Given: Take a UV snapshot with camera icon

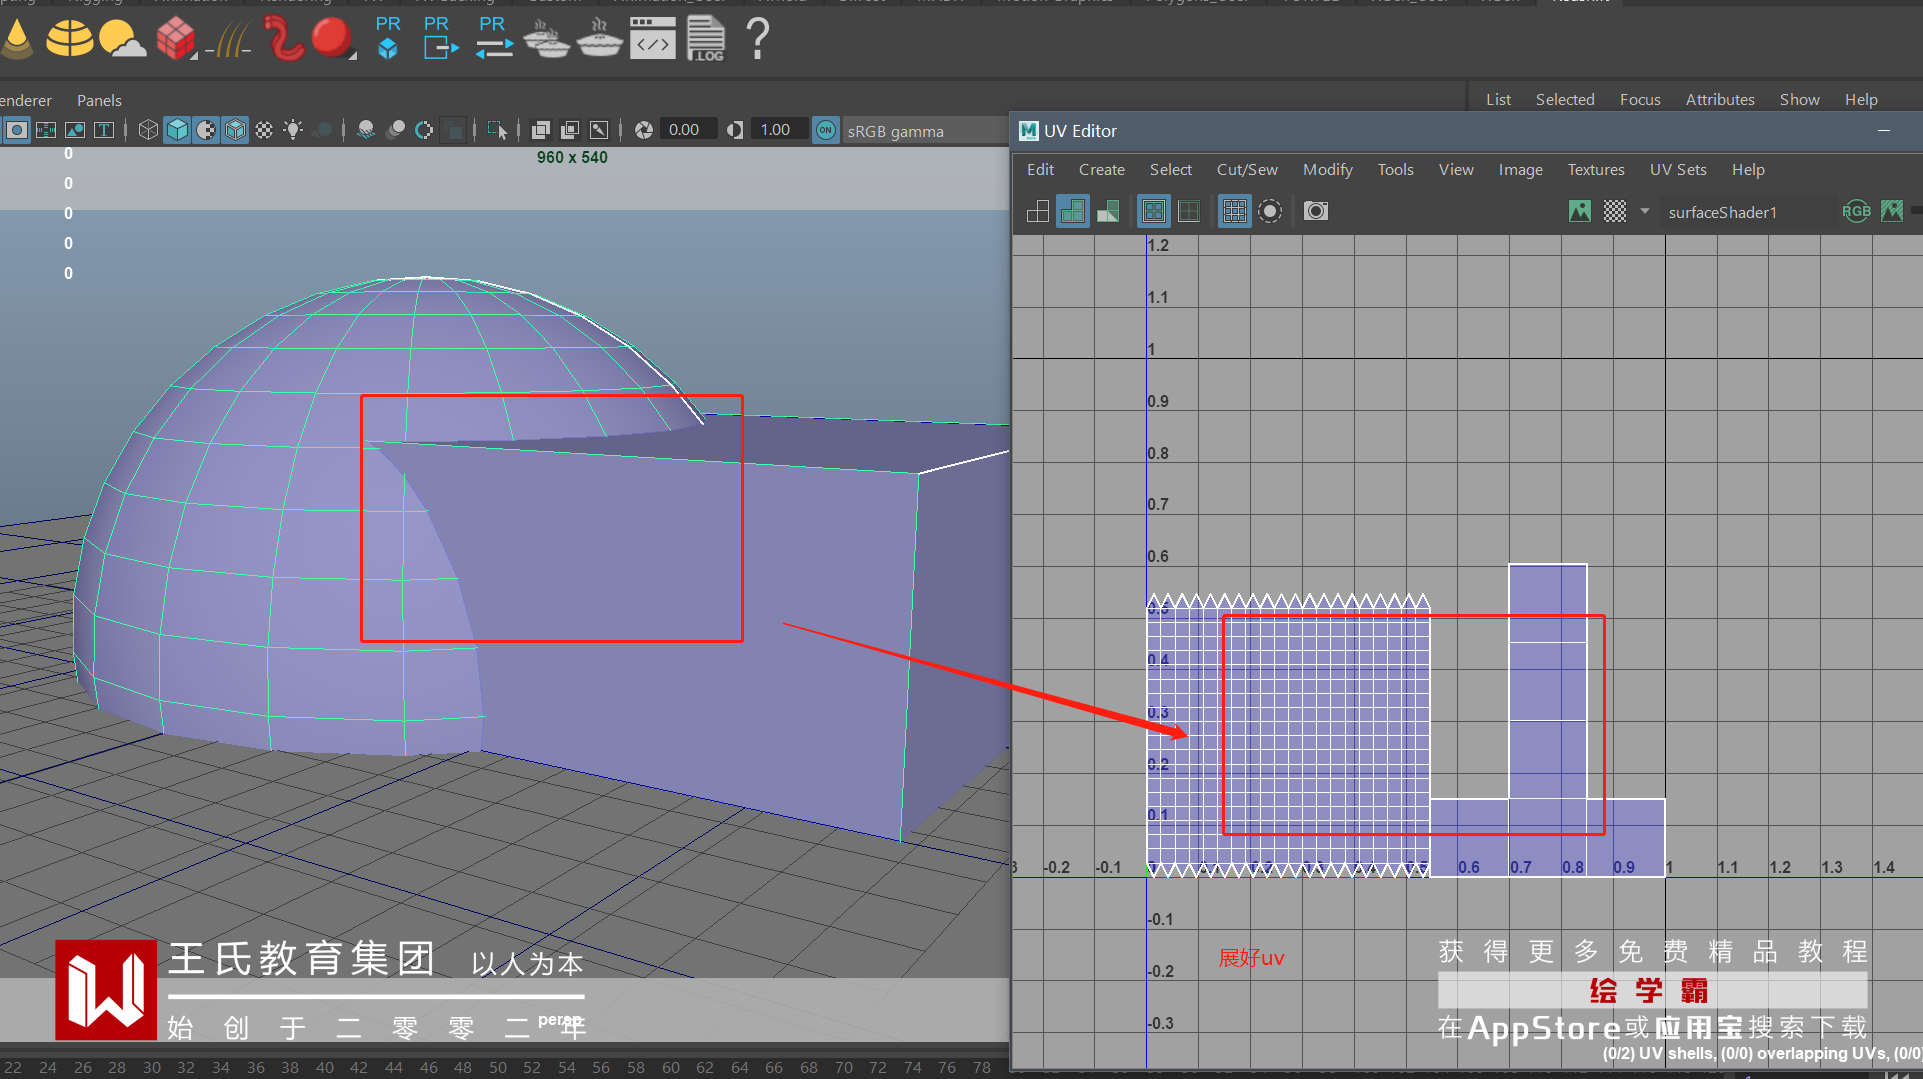Looking at the screenshot, I should (1316, 211).
